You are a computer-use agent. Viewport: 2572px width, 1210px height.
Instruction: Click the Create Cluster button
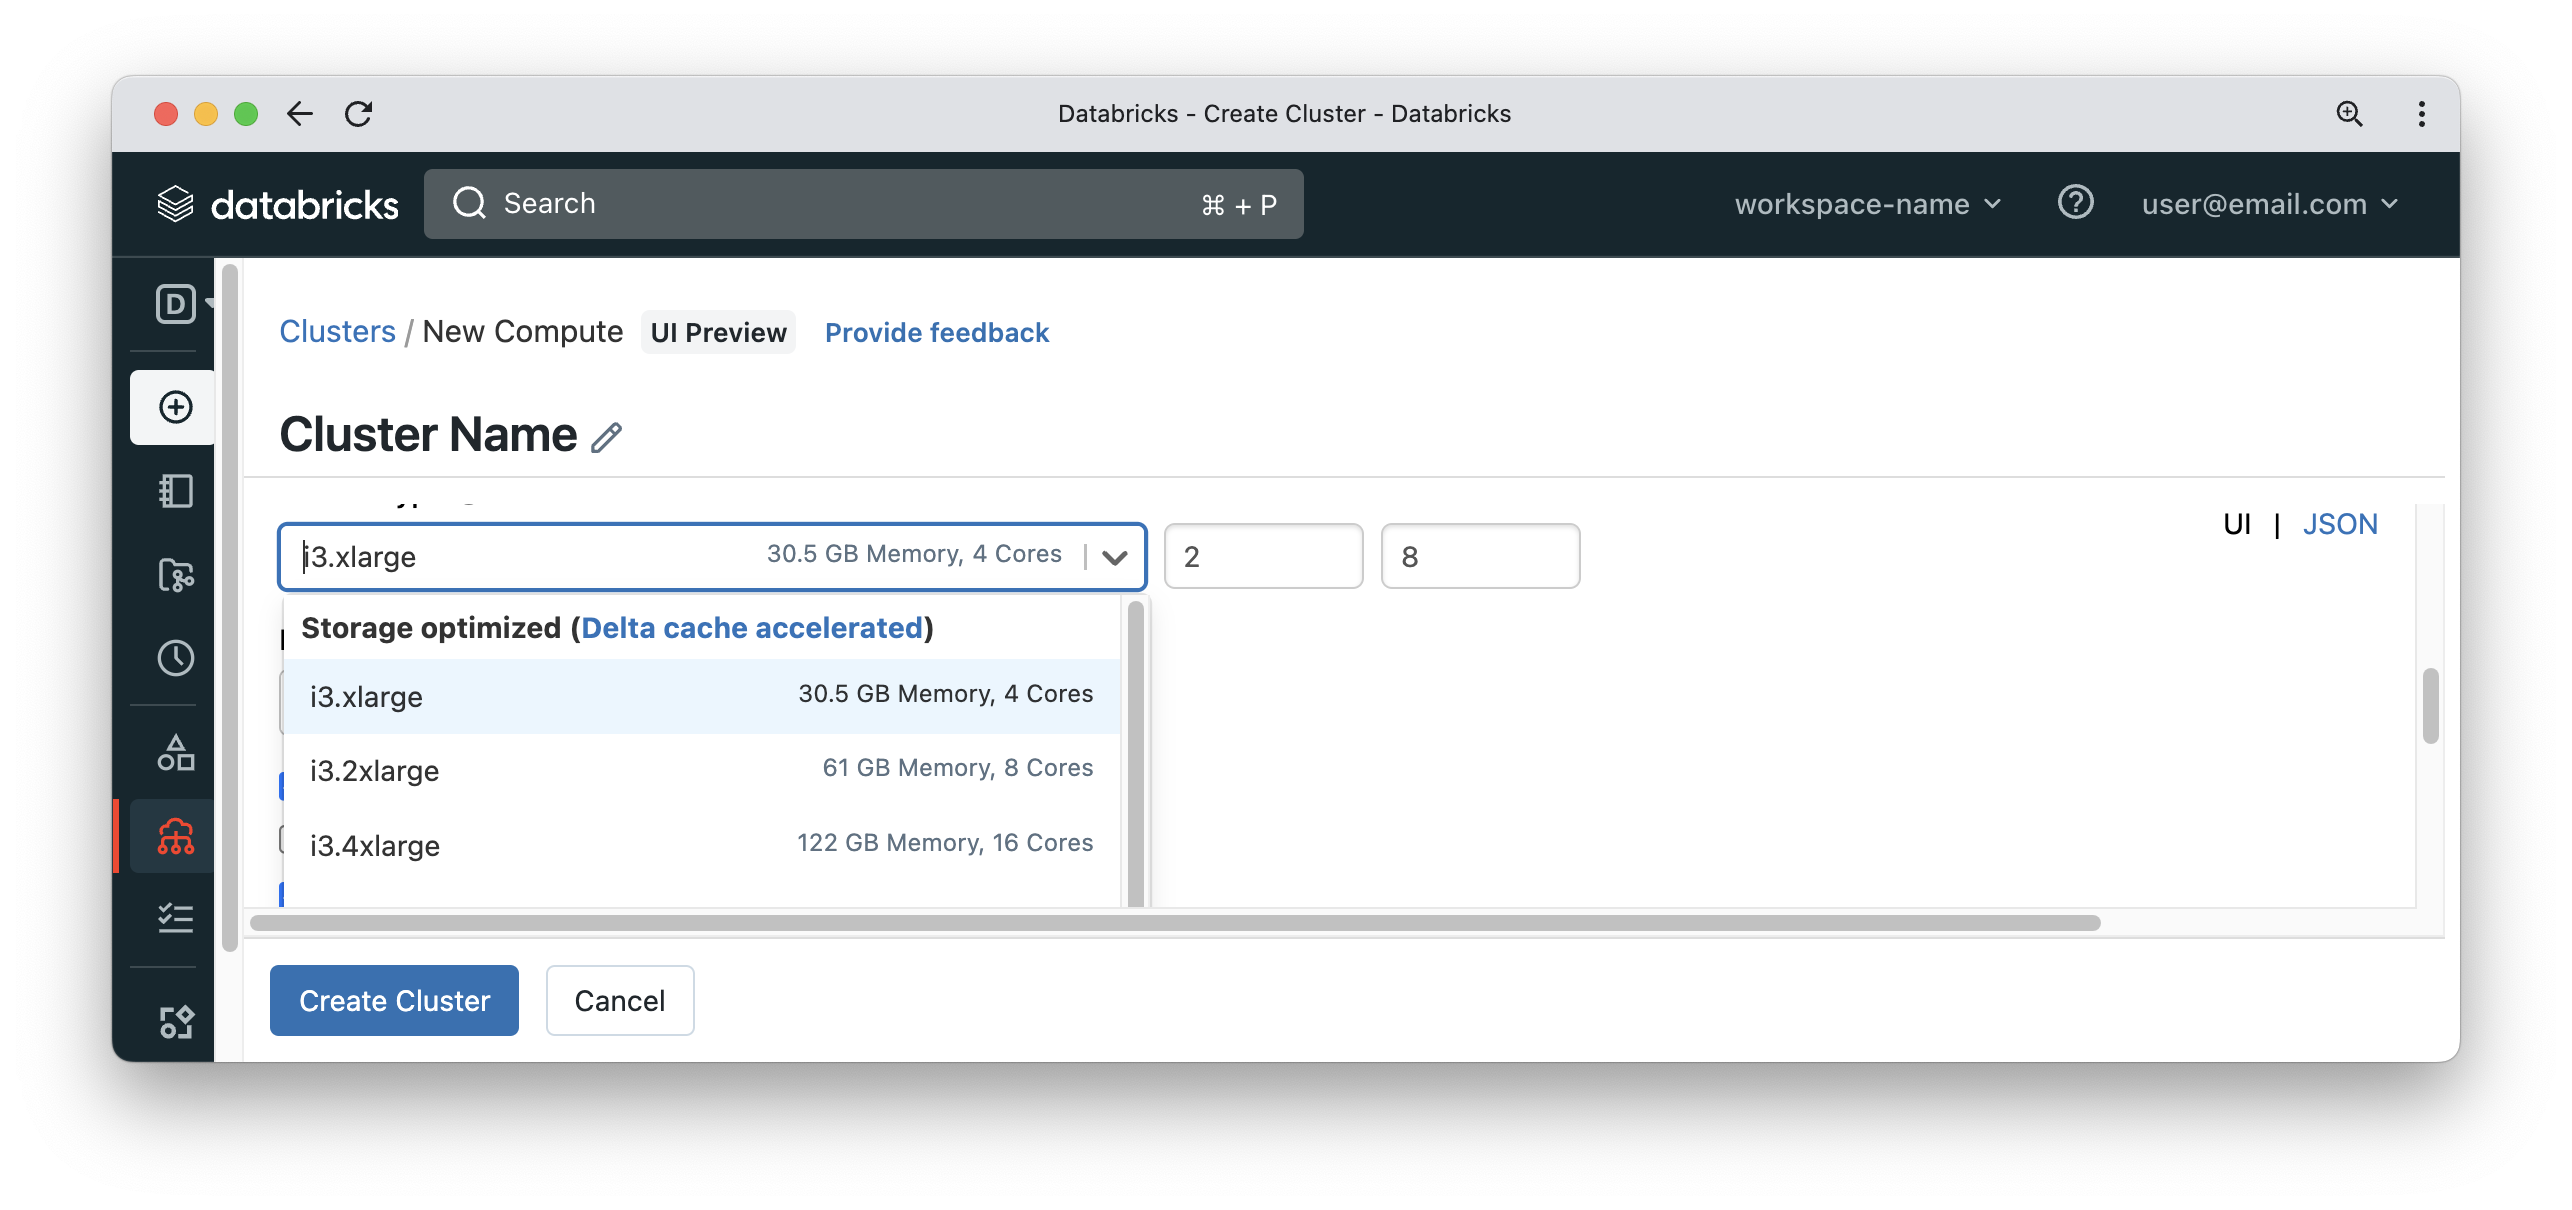[394, 1000]
